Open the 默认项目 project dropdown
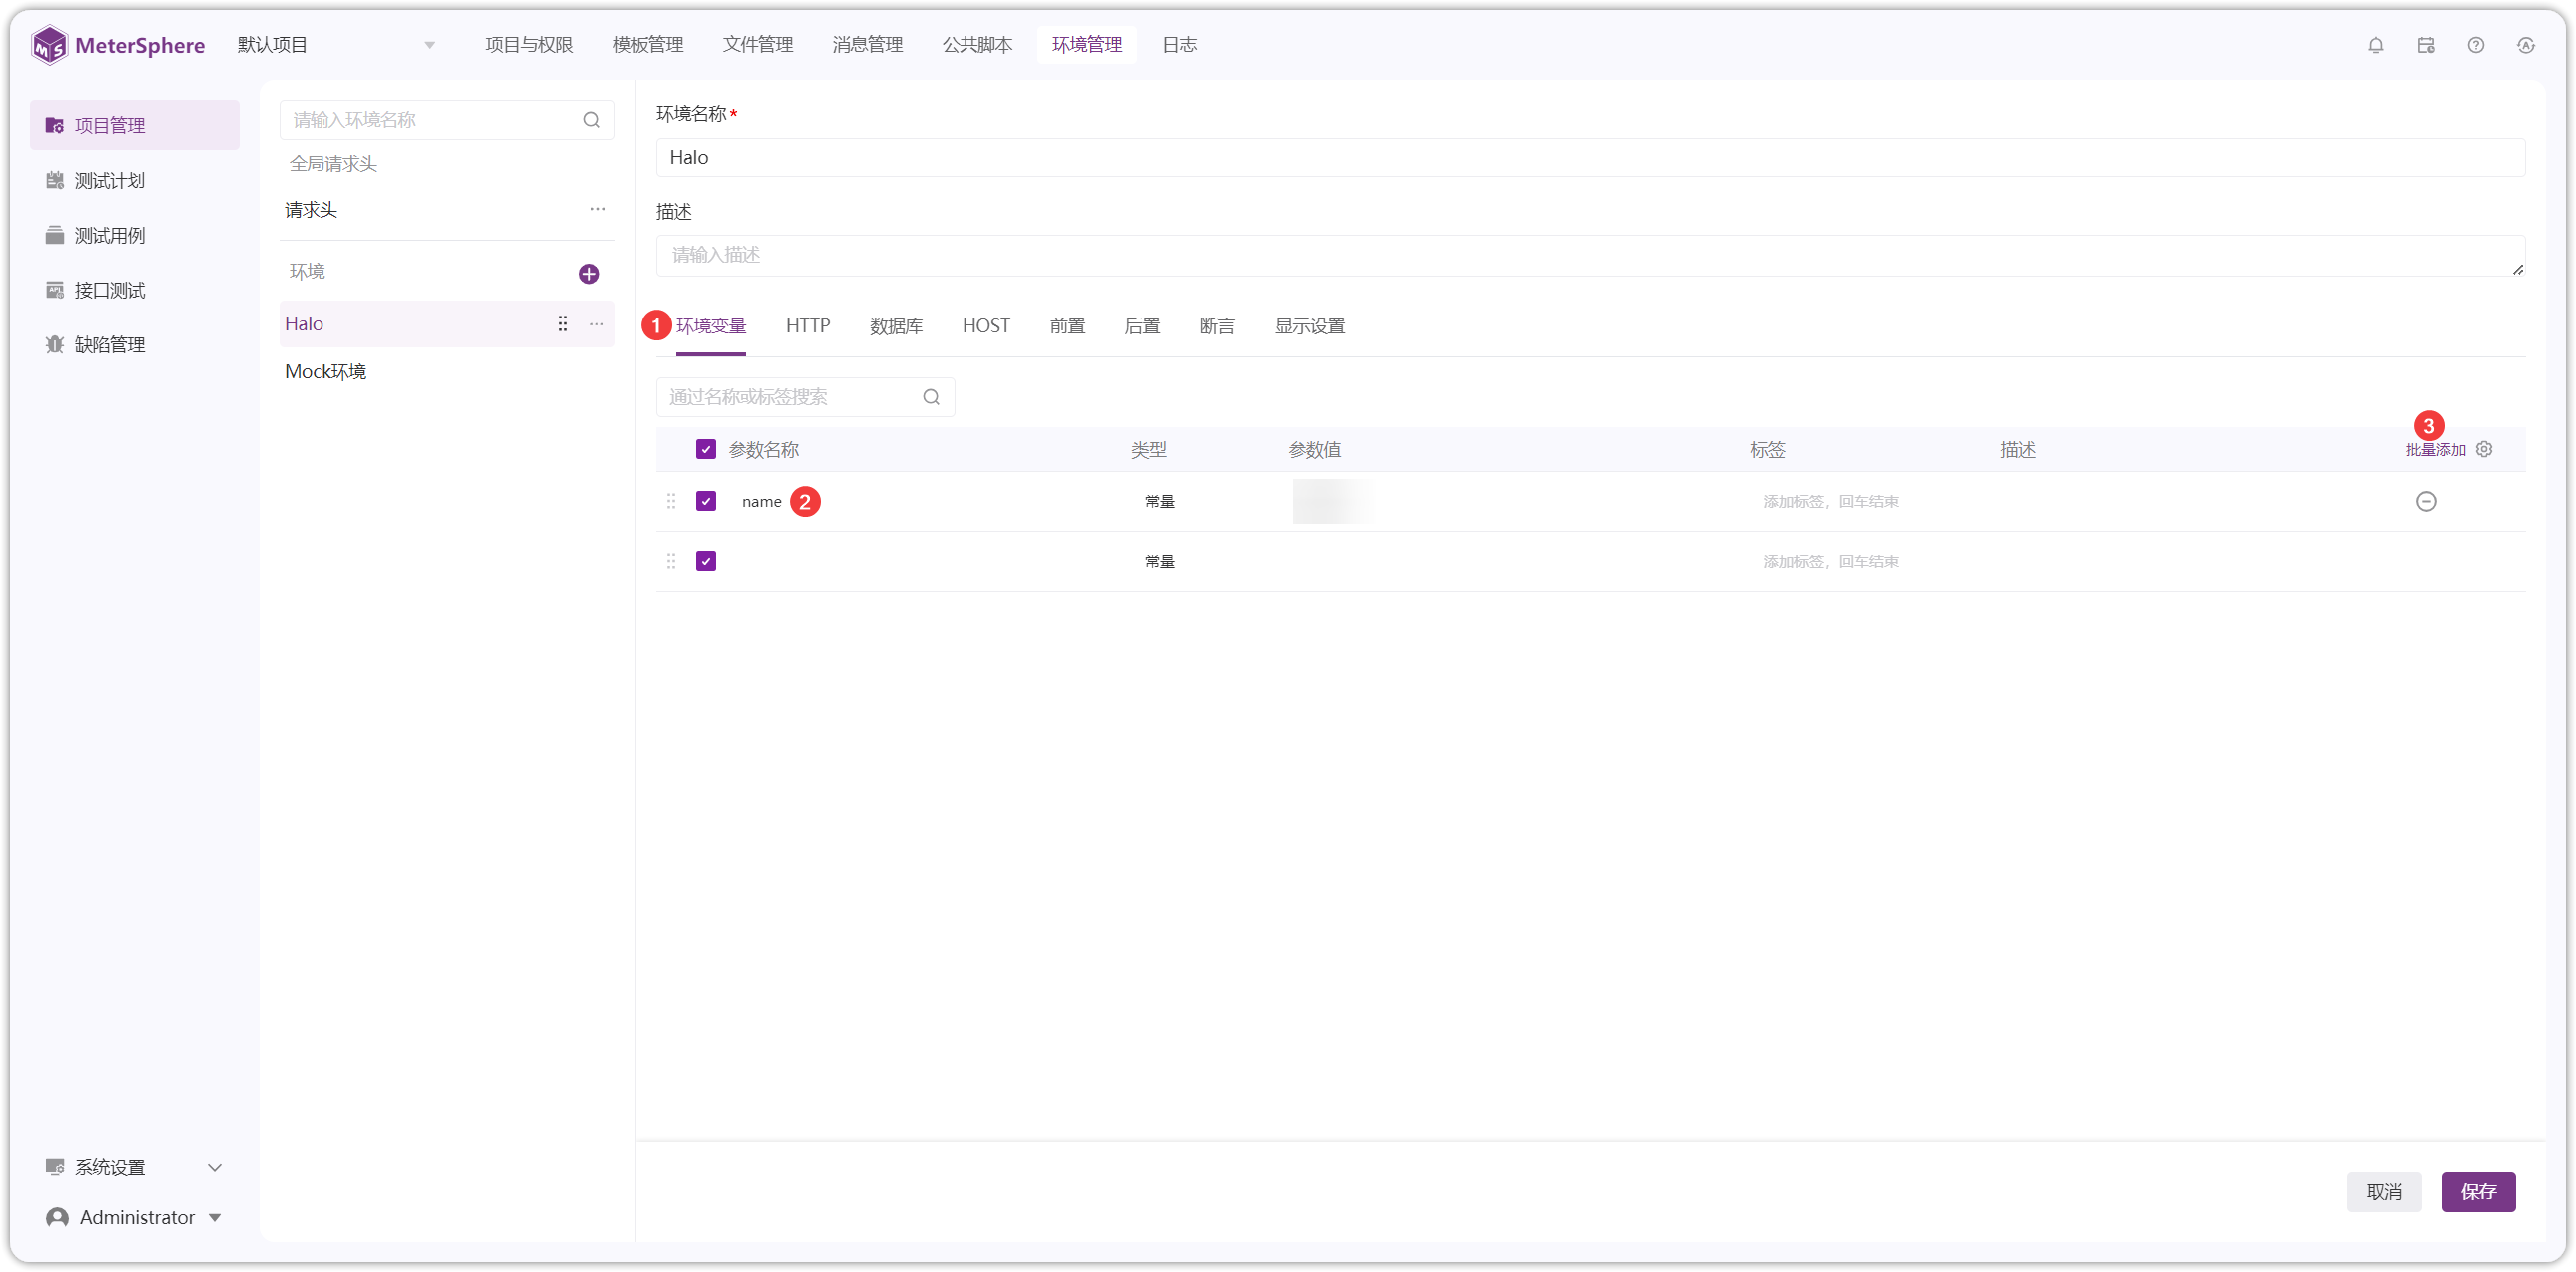 pyautogui.click(x=336, y=45)
